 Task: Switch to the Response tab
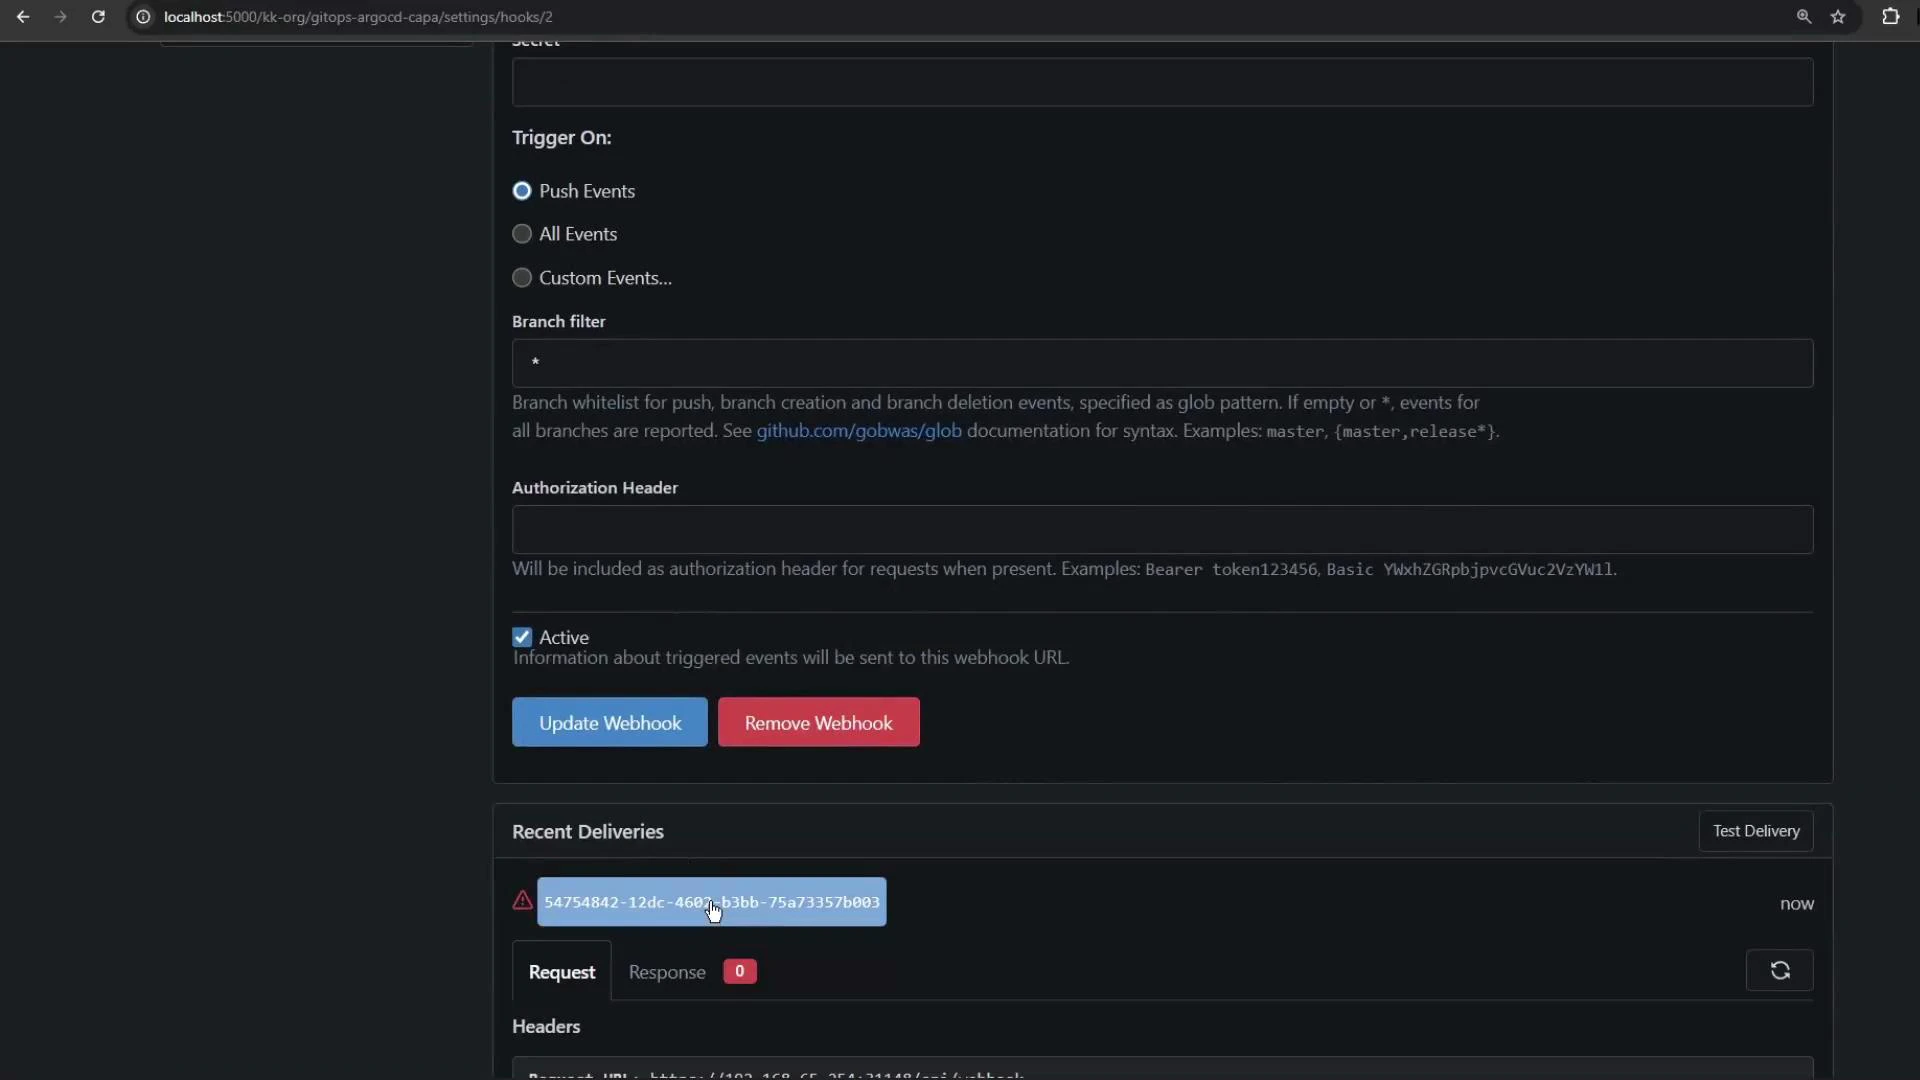(666, 971)
